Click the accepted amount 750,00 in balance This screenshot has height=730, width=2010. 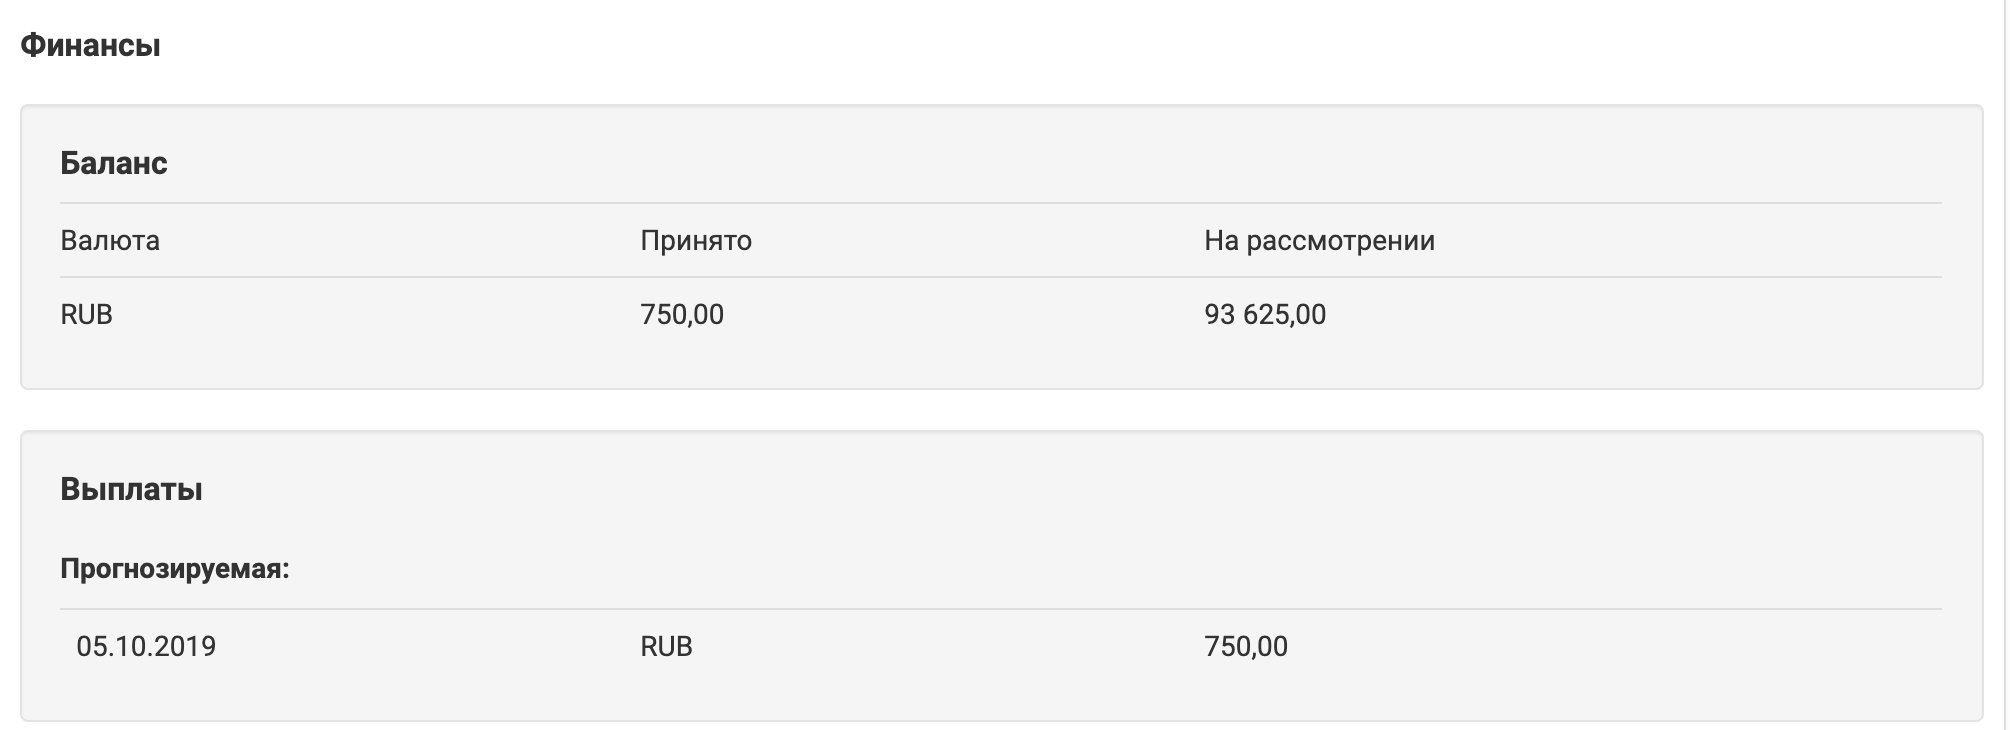pos(682,314)
